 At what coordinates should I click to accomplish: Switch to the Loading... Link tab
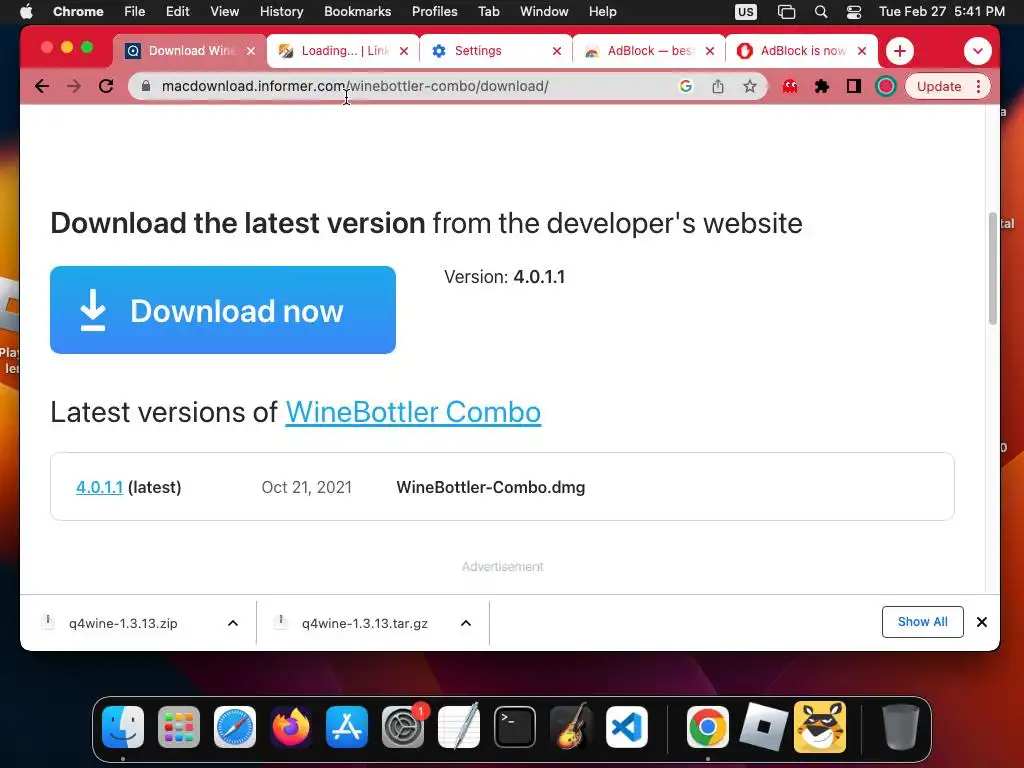pyautogui.click(x=344, y=51)
